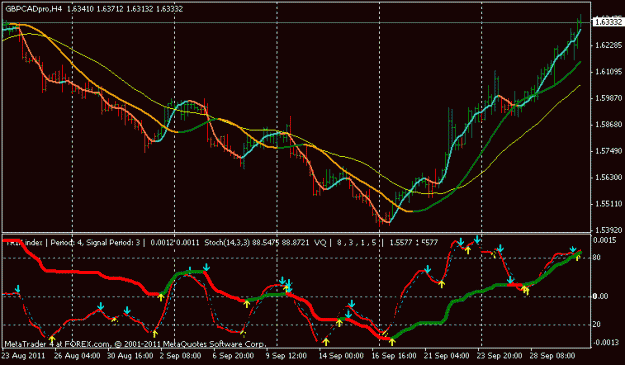Select the 1.56300 price axis value
The height and width of the screenshot is (365, 625).
608,177
